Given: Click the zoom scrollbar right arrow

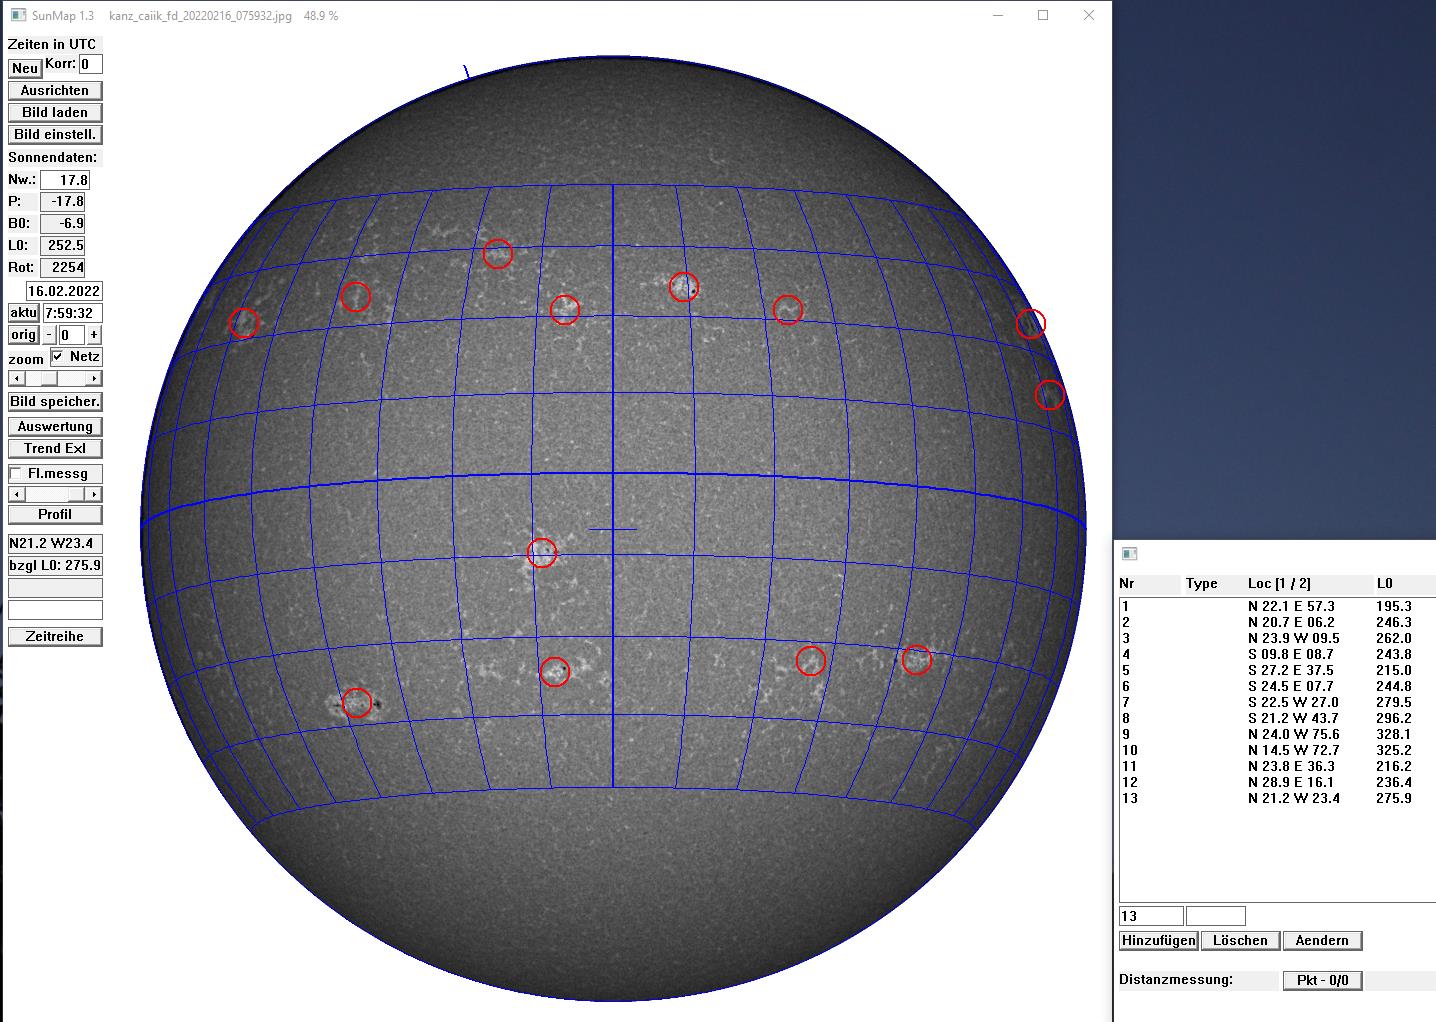Looking at the screenshot, I should (x=94, y=379).
